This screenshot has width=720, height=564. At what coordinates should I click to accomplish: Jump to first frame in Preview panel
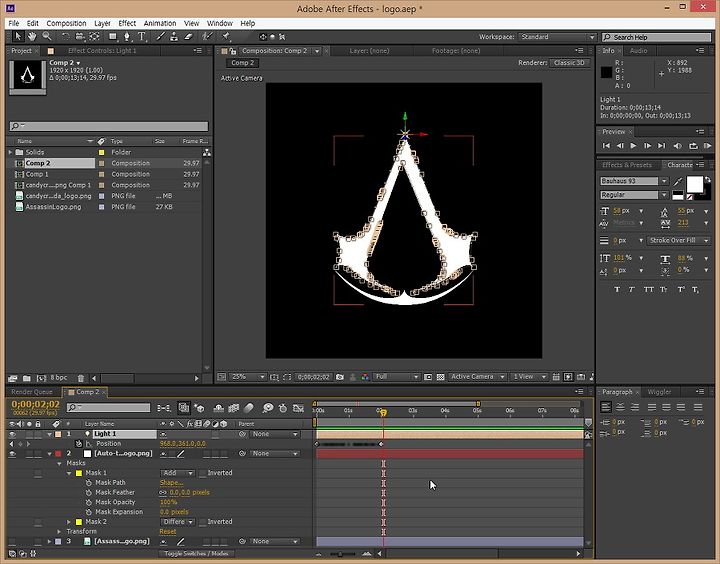(606, 146)
